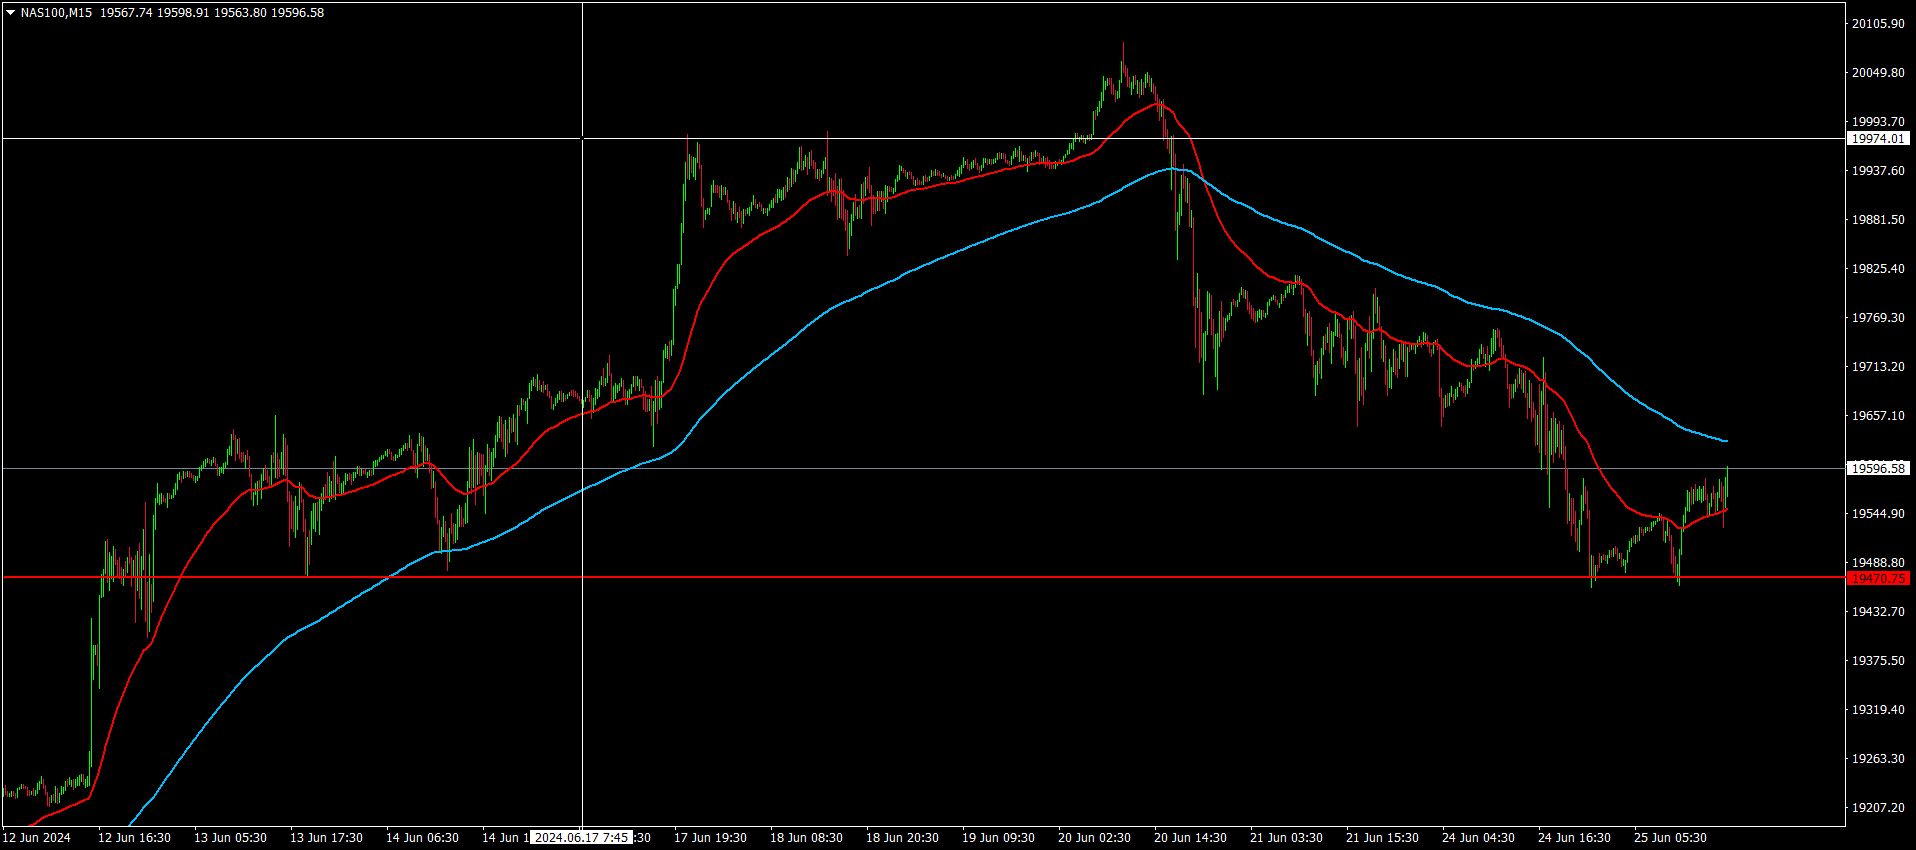1916x850 pixels.
Task: Click the crosshair price tag 19974.01
Action: (x=1878, y=139)
